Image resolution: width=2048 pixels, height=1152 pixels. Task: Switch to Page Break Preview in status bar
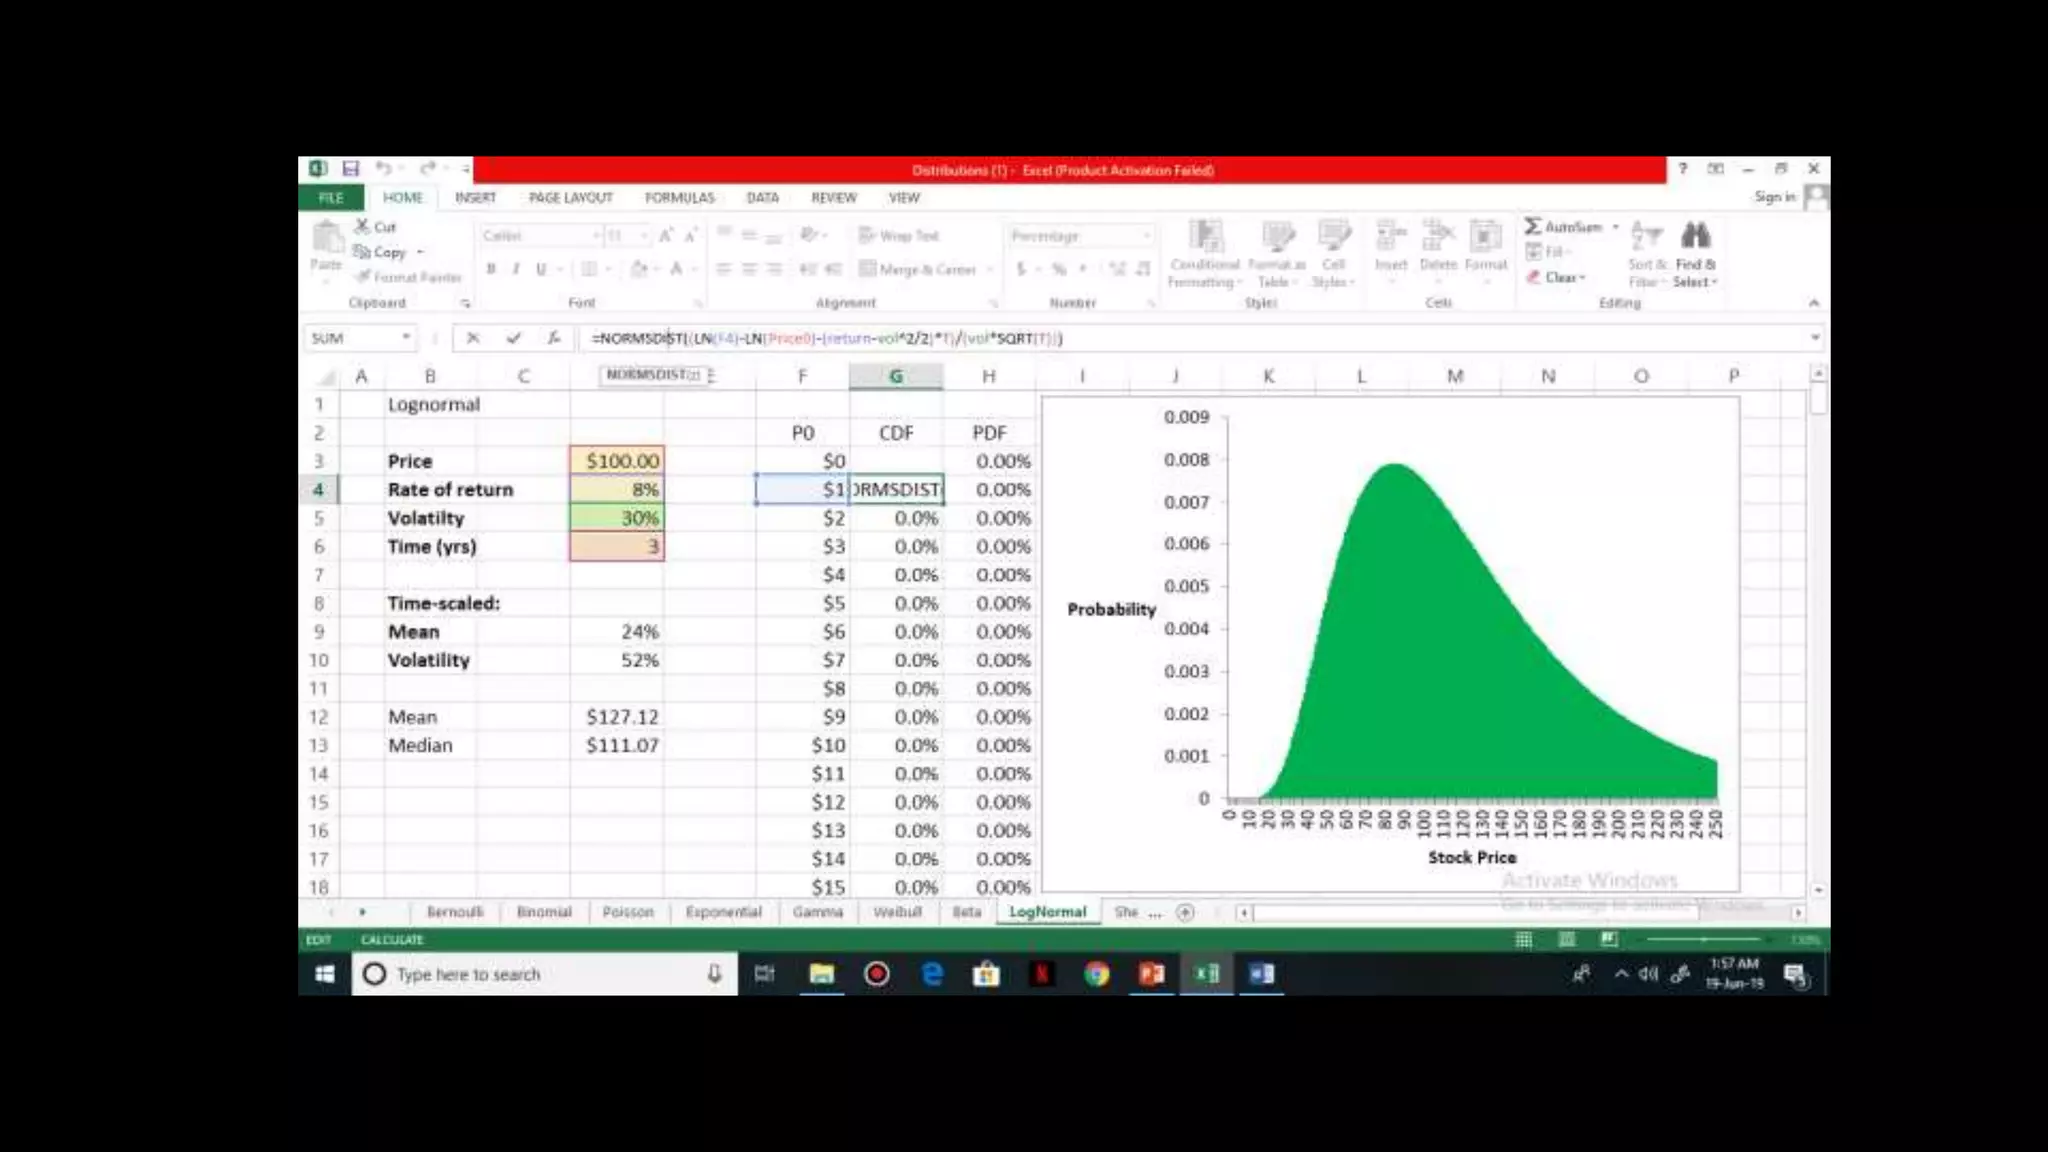[1609, 939]
